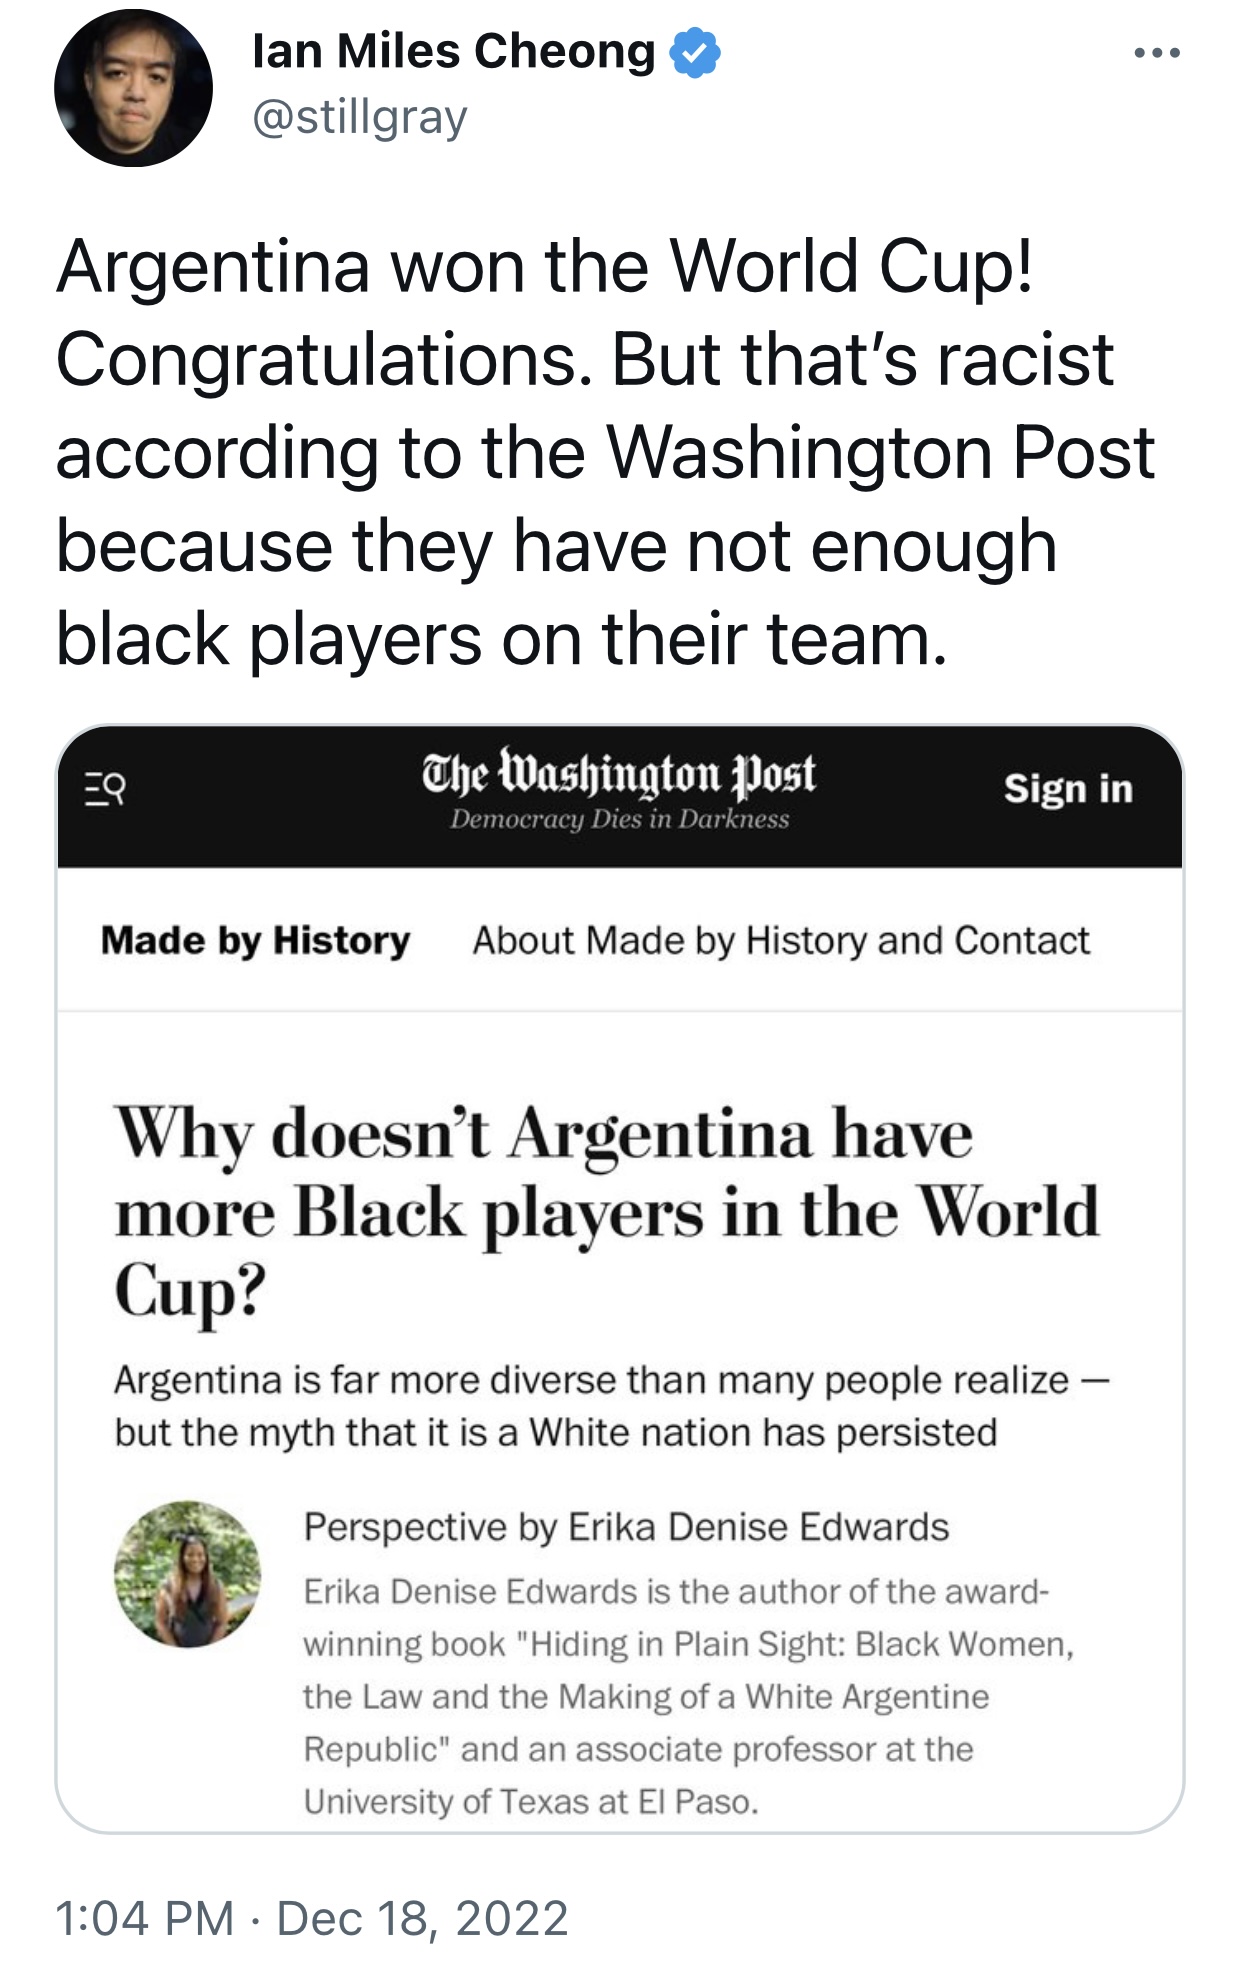Click the @stillgray handle
The width and height of the screenshot is (1241, 1970).
click(x=360, y=118)
